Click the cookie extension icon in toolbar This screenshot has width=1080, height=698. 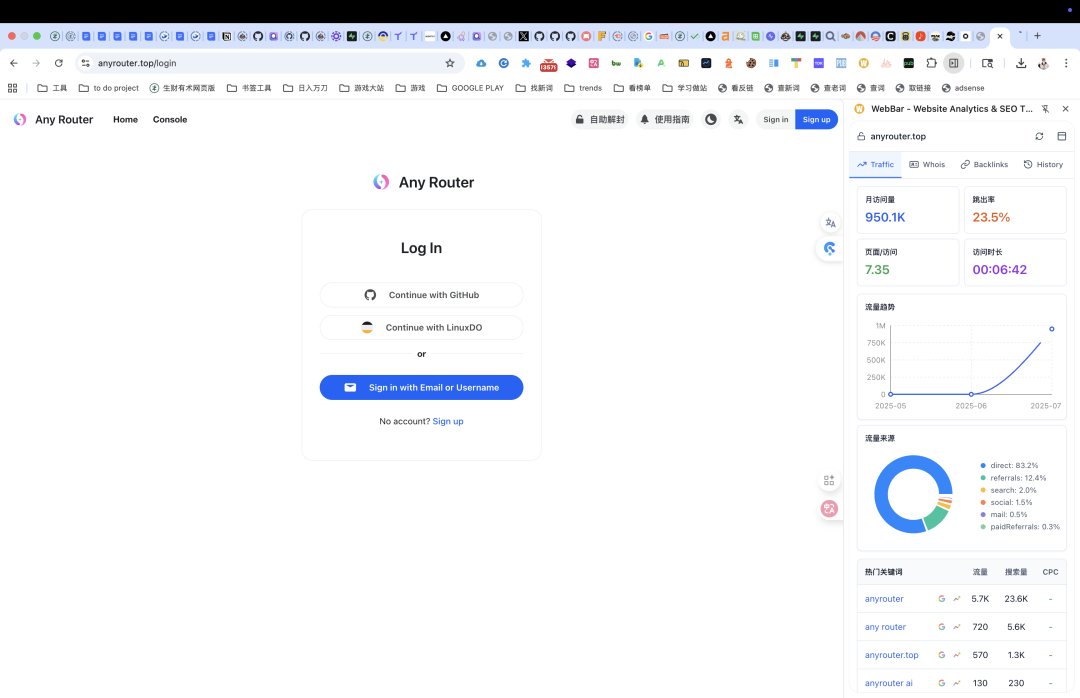click(x=751, y=63)
